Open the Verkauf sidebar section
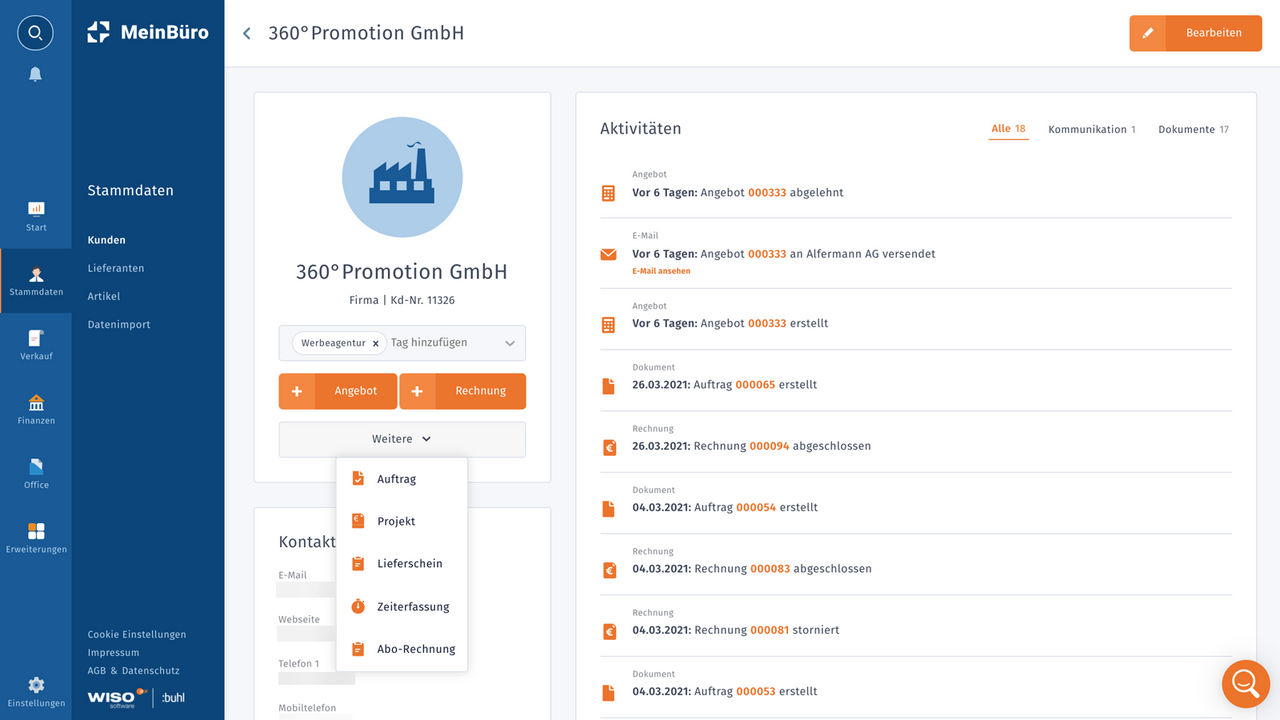 [36, 345]
